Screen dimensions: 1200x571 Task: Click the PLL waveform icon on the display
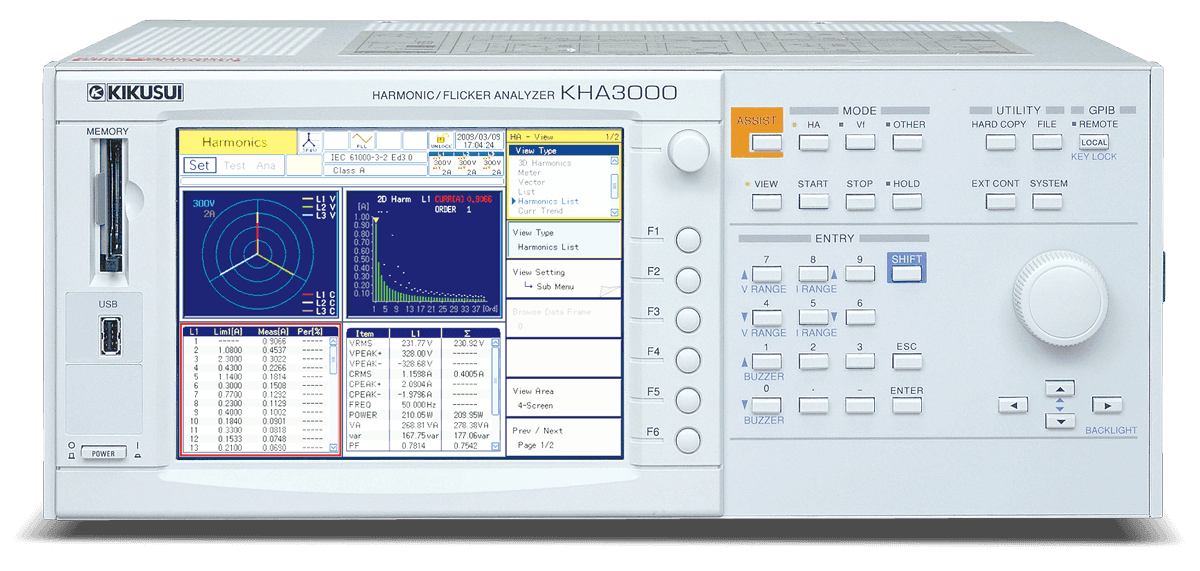pos(362,141)
